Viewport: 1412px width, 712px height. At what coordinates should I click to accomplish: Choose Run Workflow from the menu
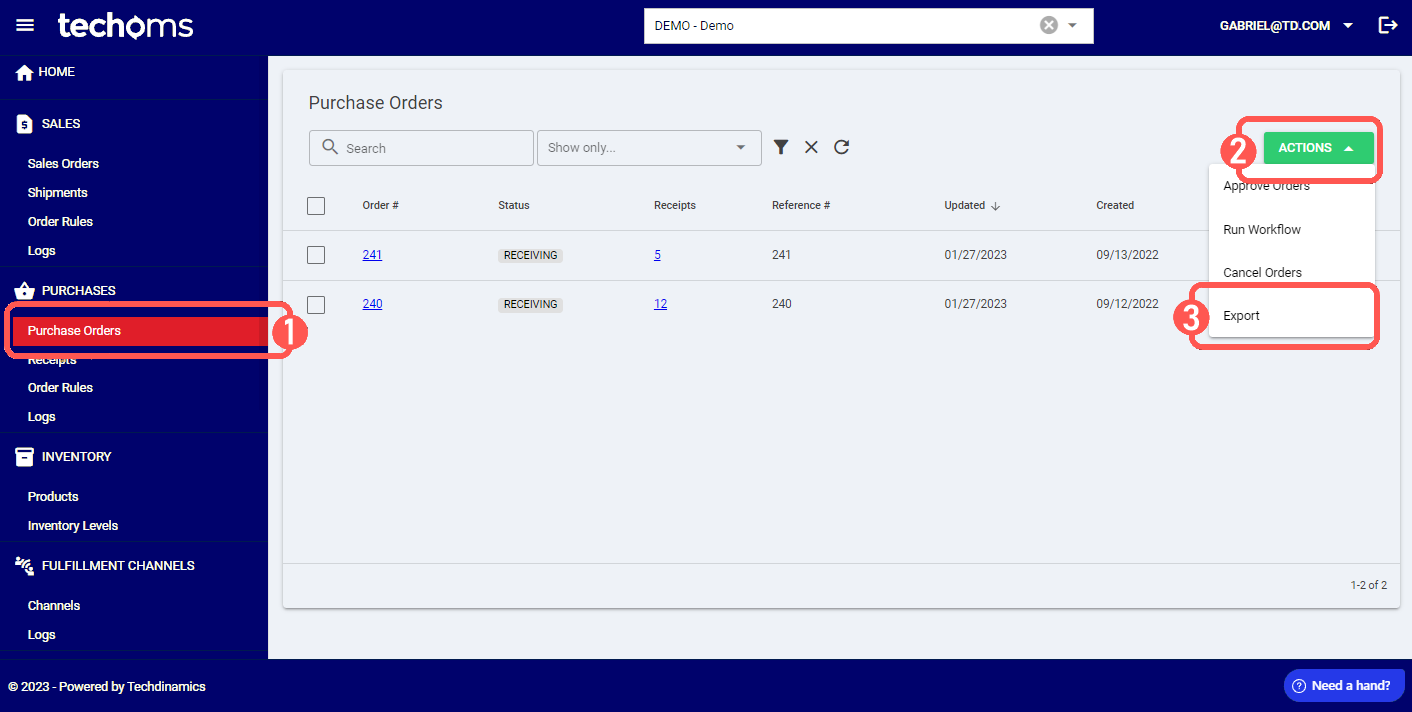coord(1261,229)
